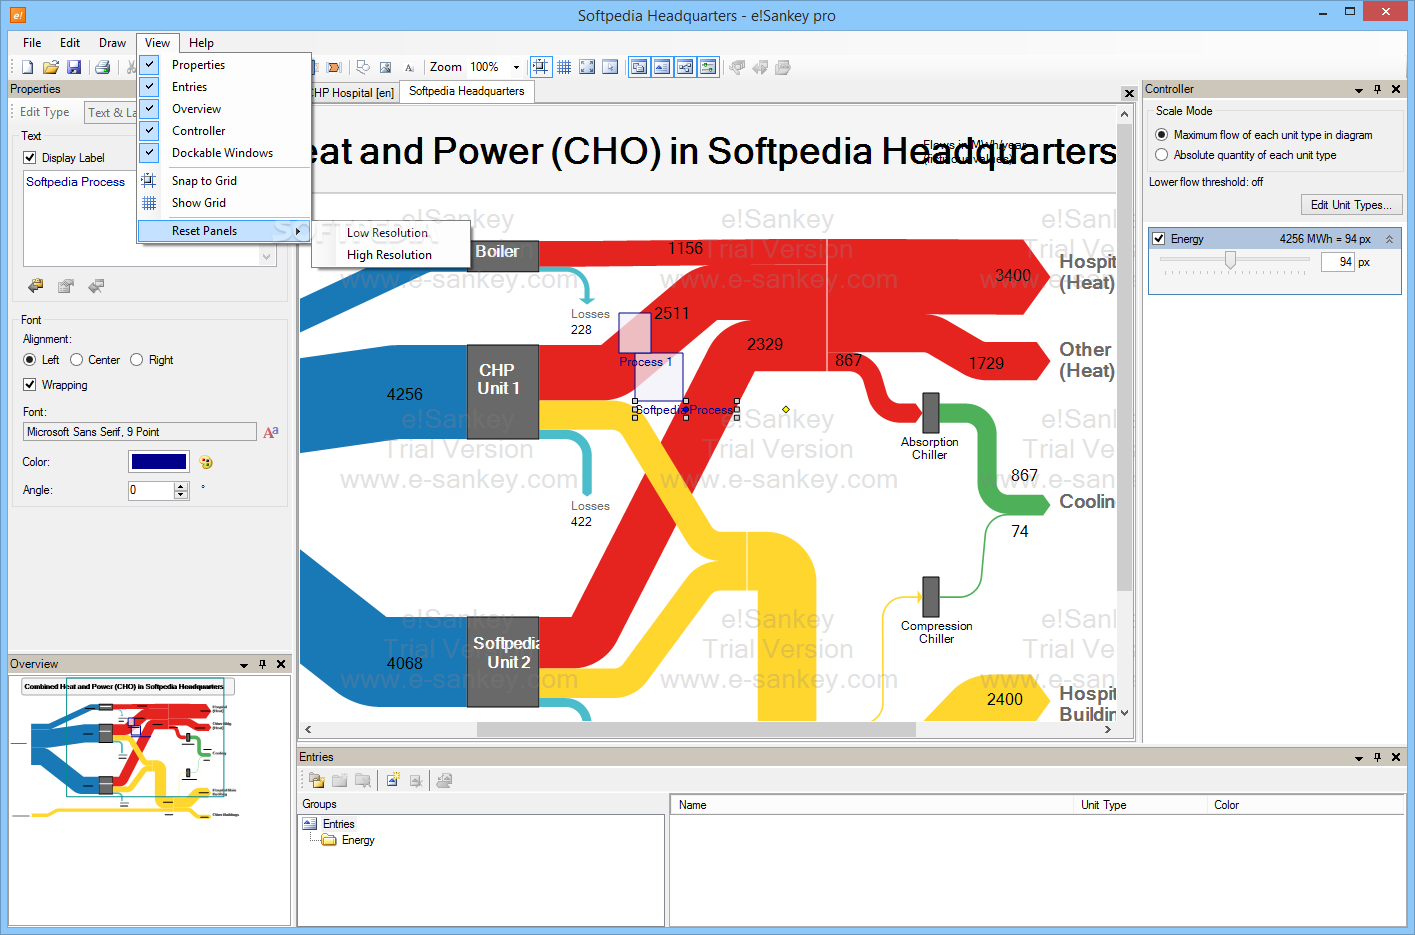Open the Overview panel dropdown arrow

point(244,665)
